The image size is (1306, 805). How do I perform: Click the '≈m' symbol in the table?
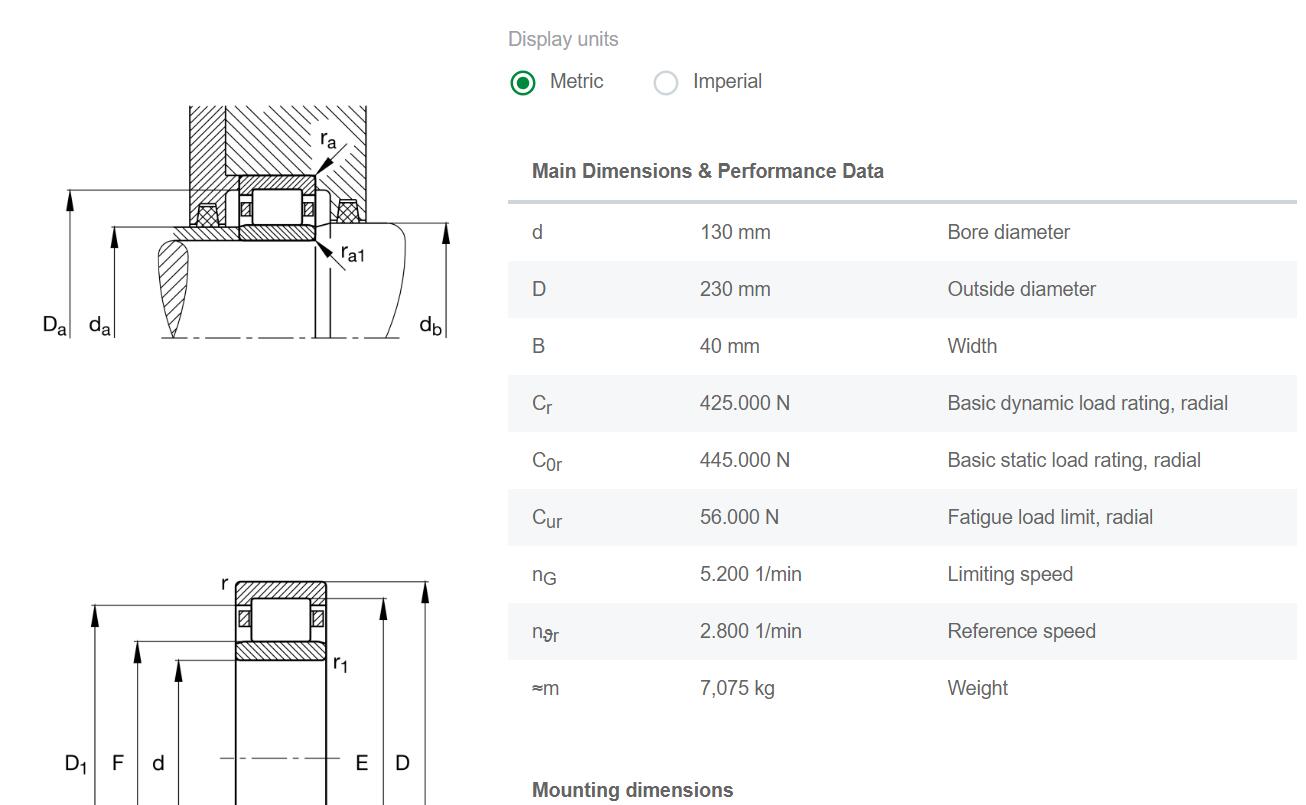pyautogui.click(x=546, y=688)
